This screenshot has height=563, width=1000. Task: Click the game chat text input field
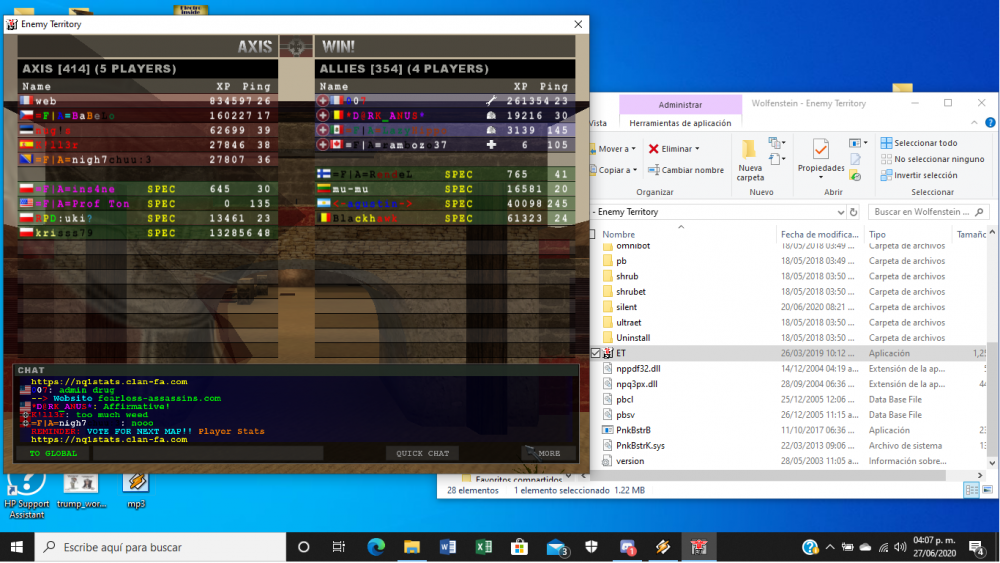click(x=208, y=453)
